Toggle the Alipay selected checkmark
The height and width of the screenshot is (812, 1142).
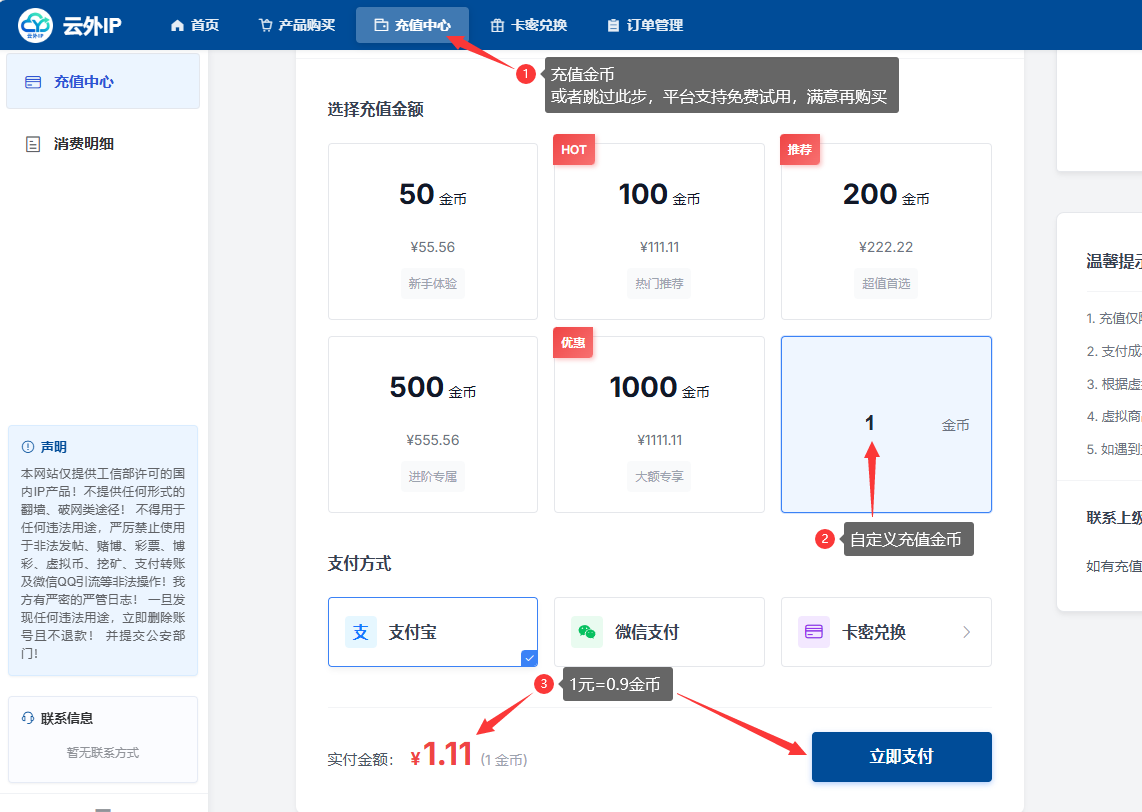tap(529, 657)
